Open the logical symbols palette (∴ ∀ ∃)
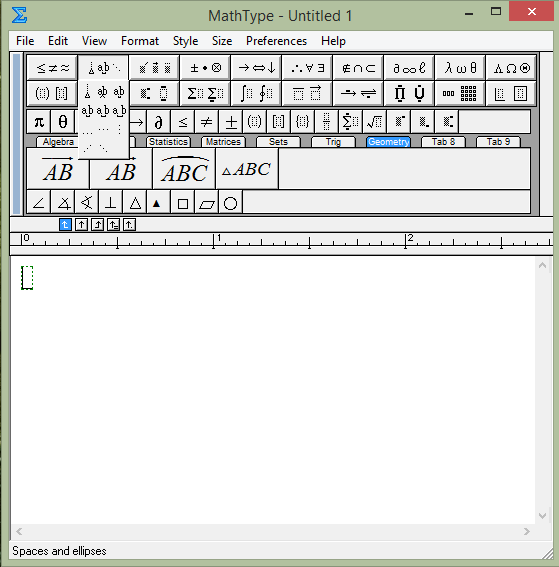 (x=307, y=68)
